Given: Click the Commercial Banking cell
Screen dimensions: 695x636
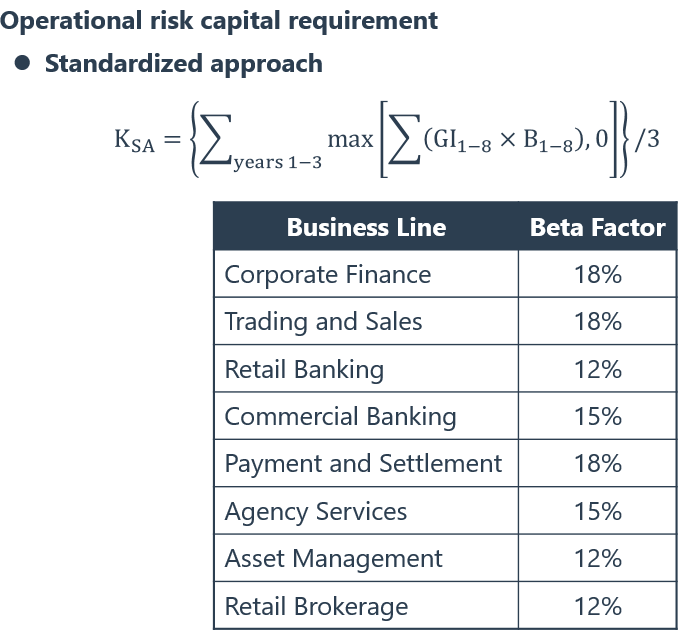Looking at the screenshot, I should click(x=340, y=416).
